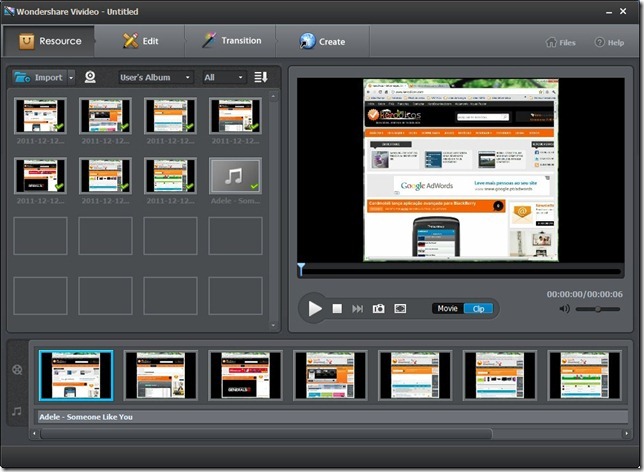Go to the Create tab
The image size is (644, 472).
click(x=322, y=41)
